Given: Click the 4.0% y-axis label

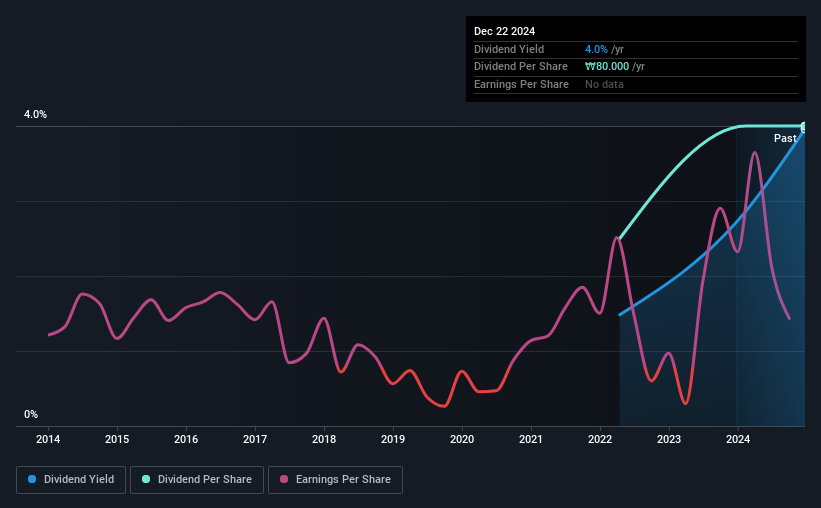Looking at the screenshot, I should pyautogui.click(x=35, y=114).
